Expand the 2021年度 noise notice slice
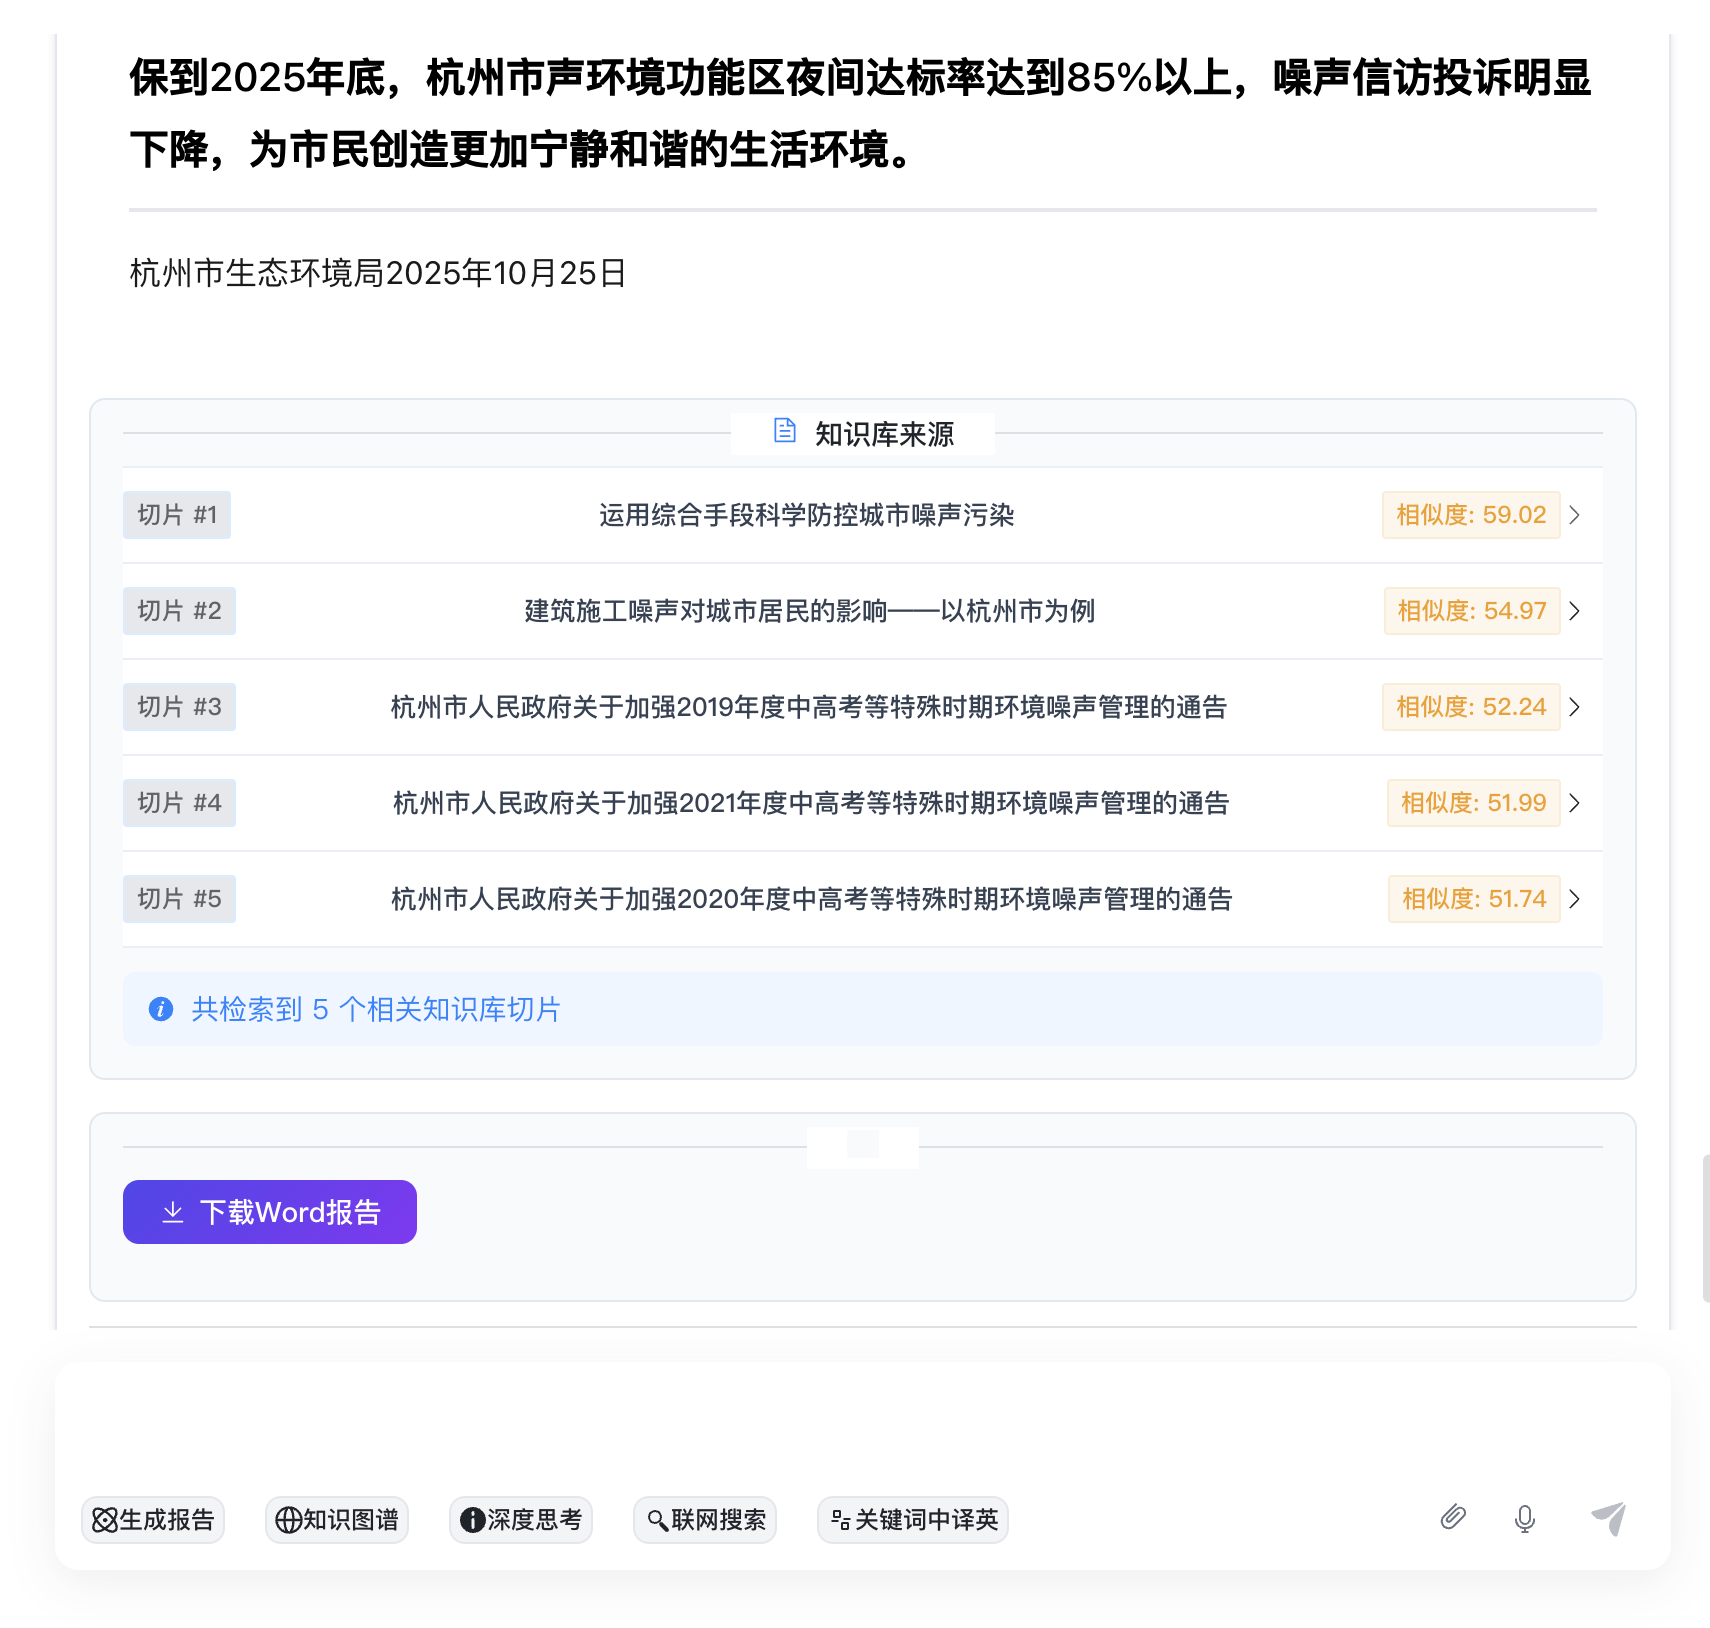The height and width of the screenshot is (1628, 1710). pyautogui.click(x=1575, y=803)
